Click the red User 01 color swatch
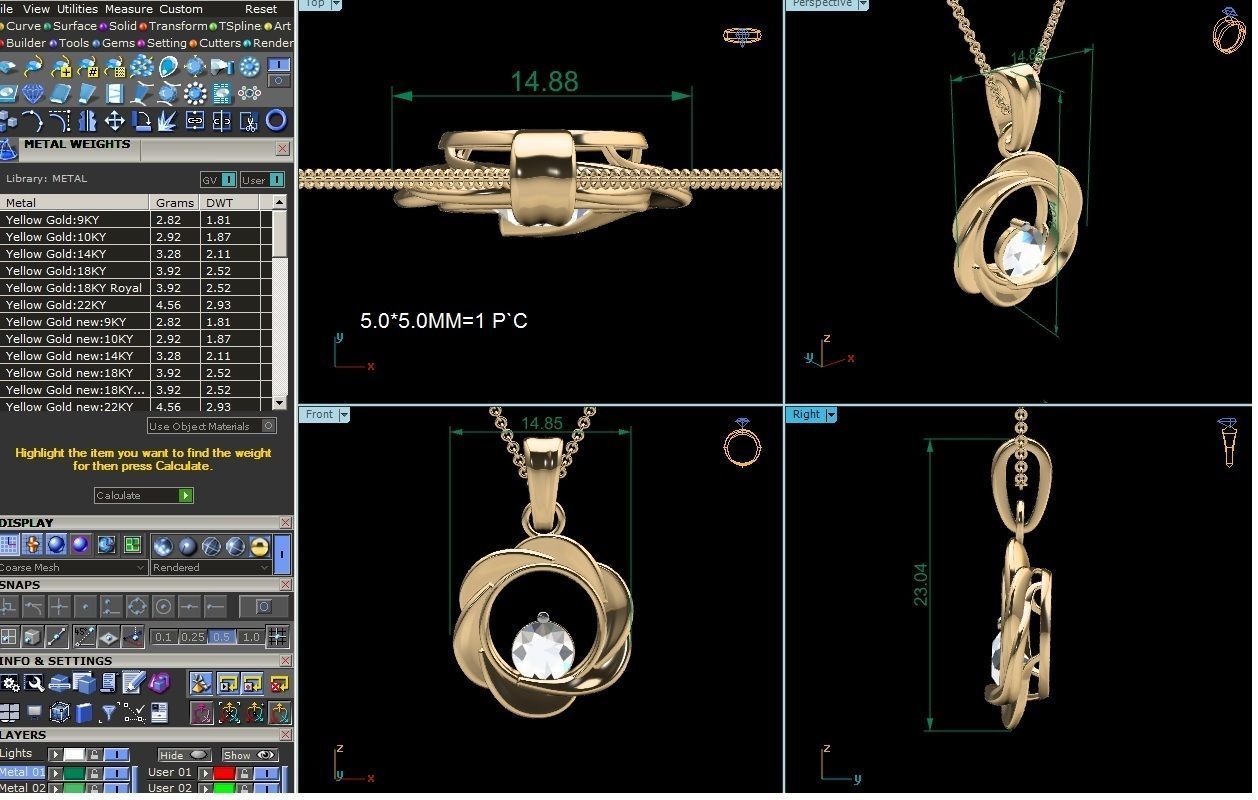Image resolution: width=1258 pixels, height=800 pixels. point(224,773)
